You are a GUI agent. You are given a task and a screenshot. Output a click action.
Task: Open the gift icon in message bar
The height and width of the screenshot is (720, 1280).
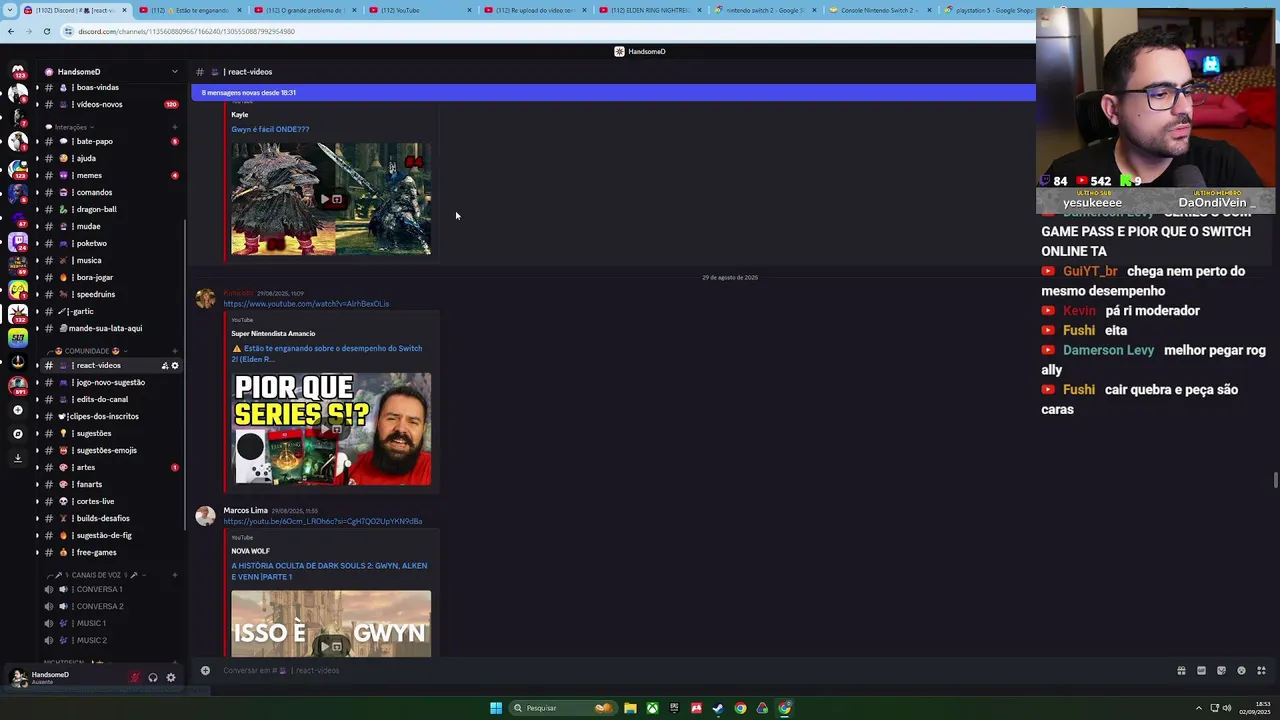[1181, 670]
